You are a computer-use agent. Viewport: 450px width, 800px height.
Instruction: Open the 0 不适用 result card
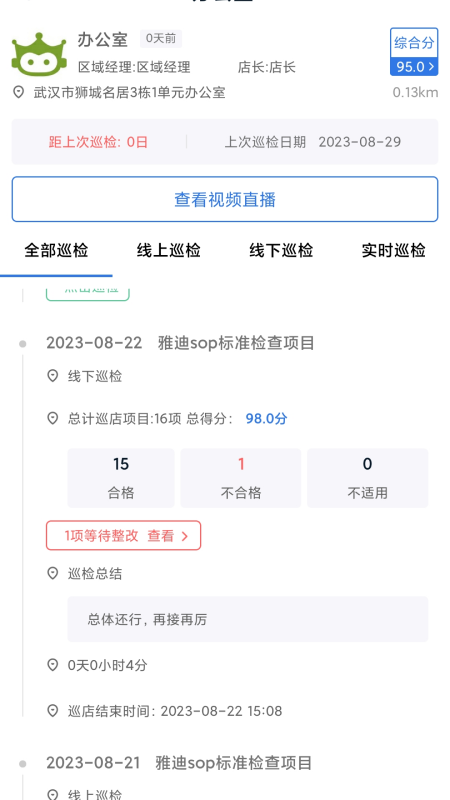point(367,478)
